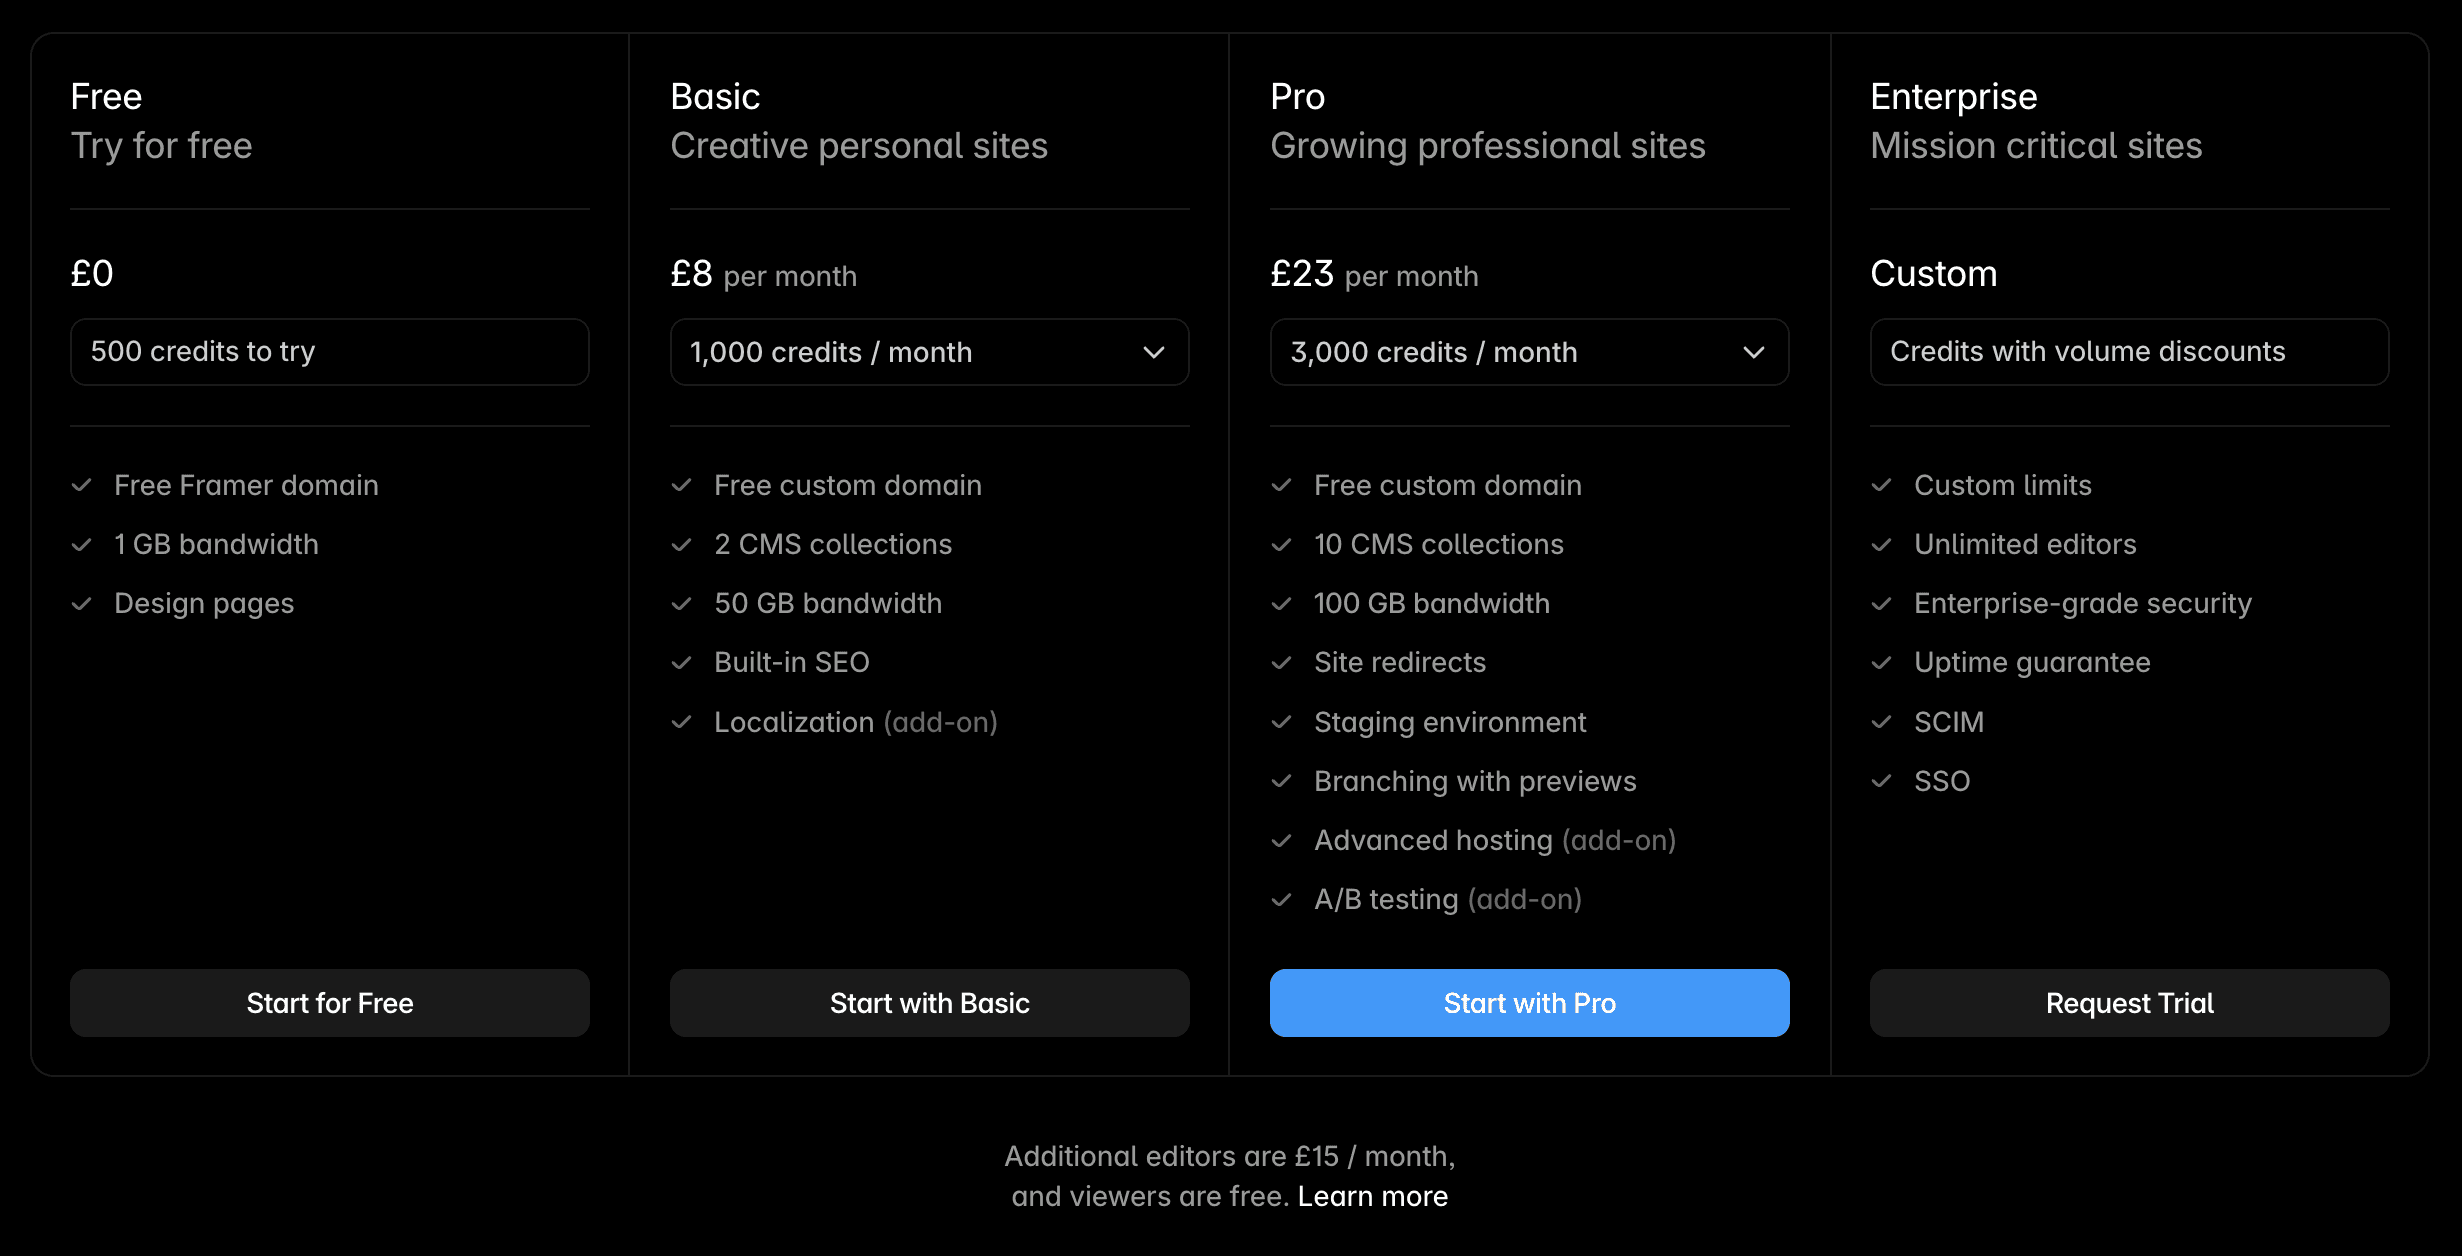Click checkmark icon next to Built-in SEO
Screen dimensions: 2462x1256
pyautogui.click(x=682, y=663)
